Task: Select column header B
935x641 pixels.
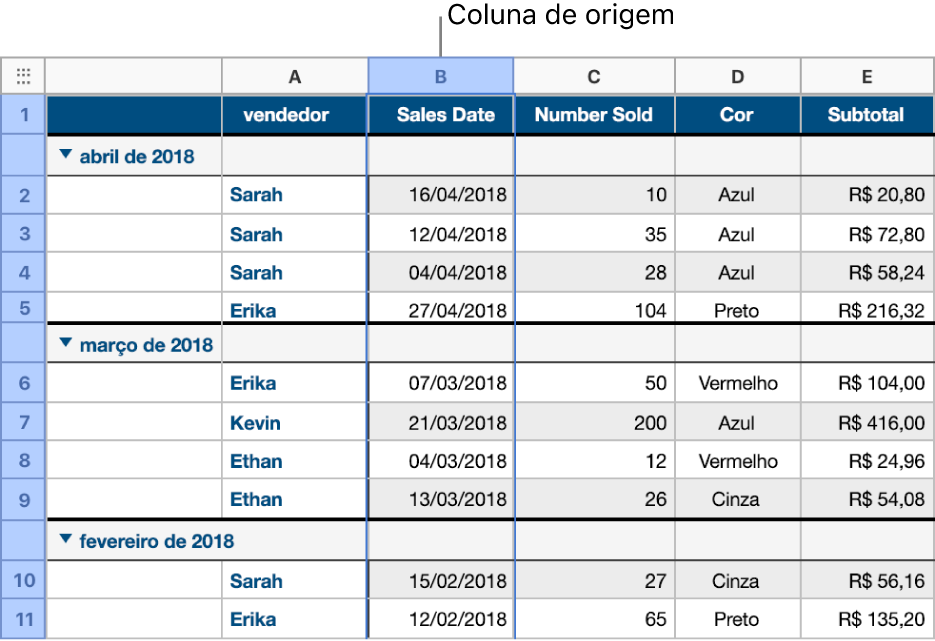Action: [440, 75]
